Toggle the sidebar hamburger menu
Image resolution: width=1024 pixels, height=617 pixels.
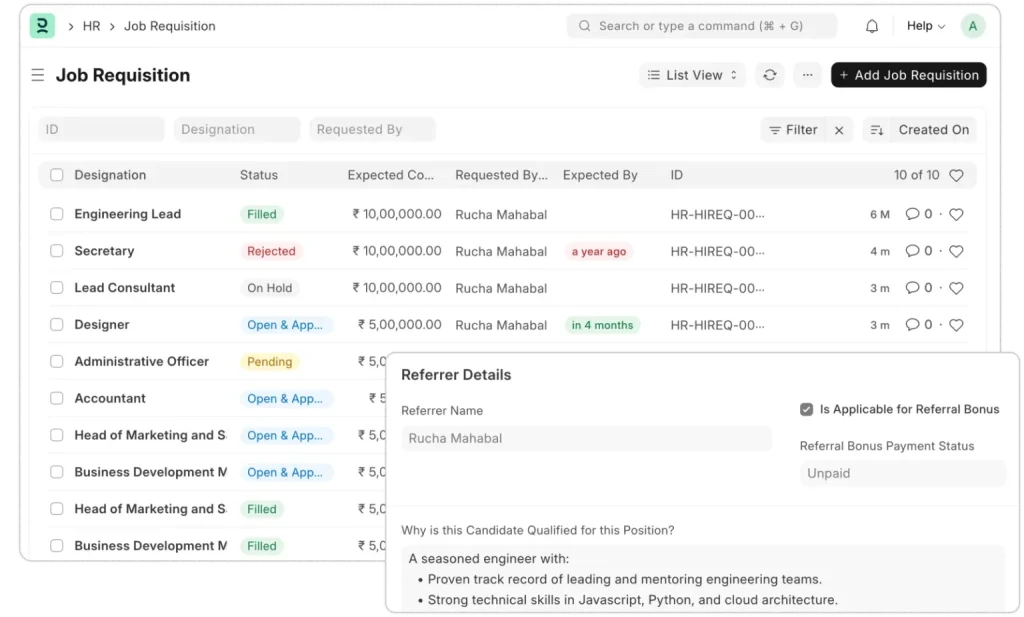coord(38,75)
